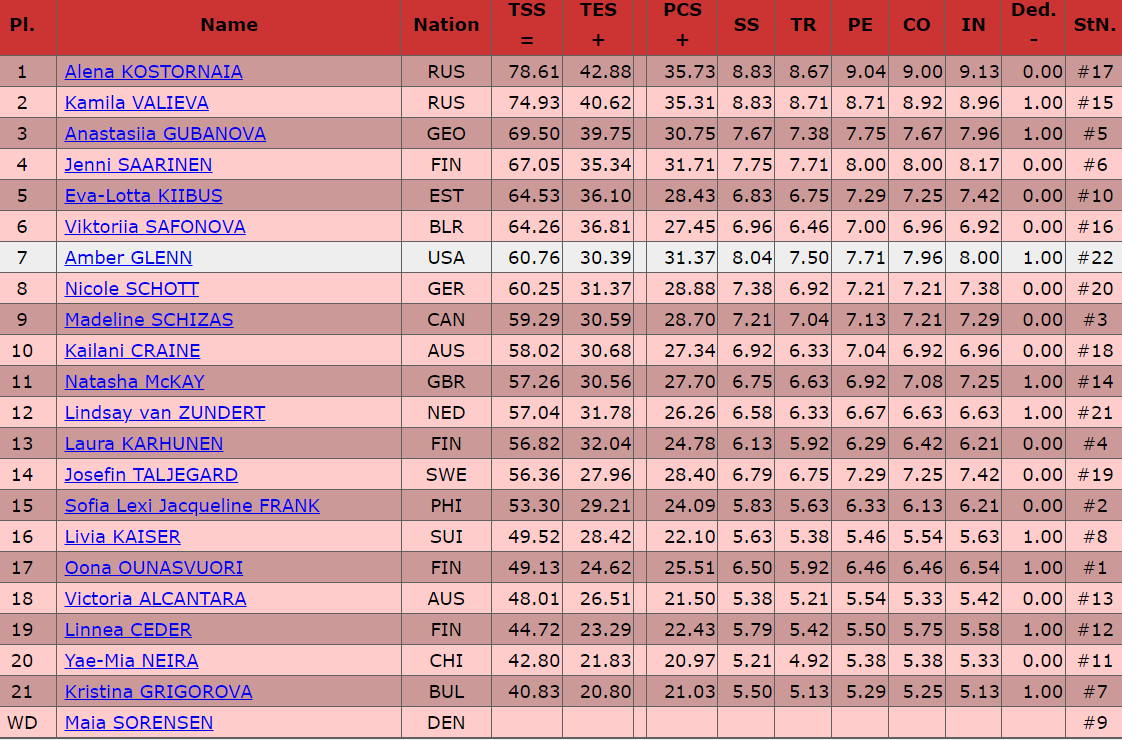Select Kailani CRAINE link

click(132, 351)
